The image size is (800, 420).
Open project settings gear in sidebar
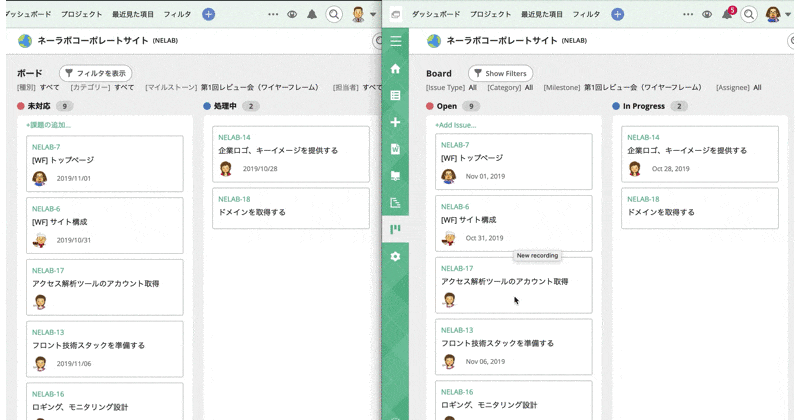(x=396, y=257)
